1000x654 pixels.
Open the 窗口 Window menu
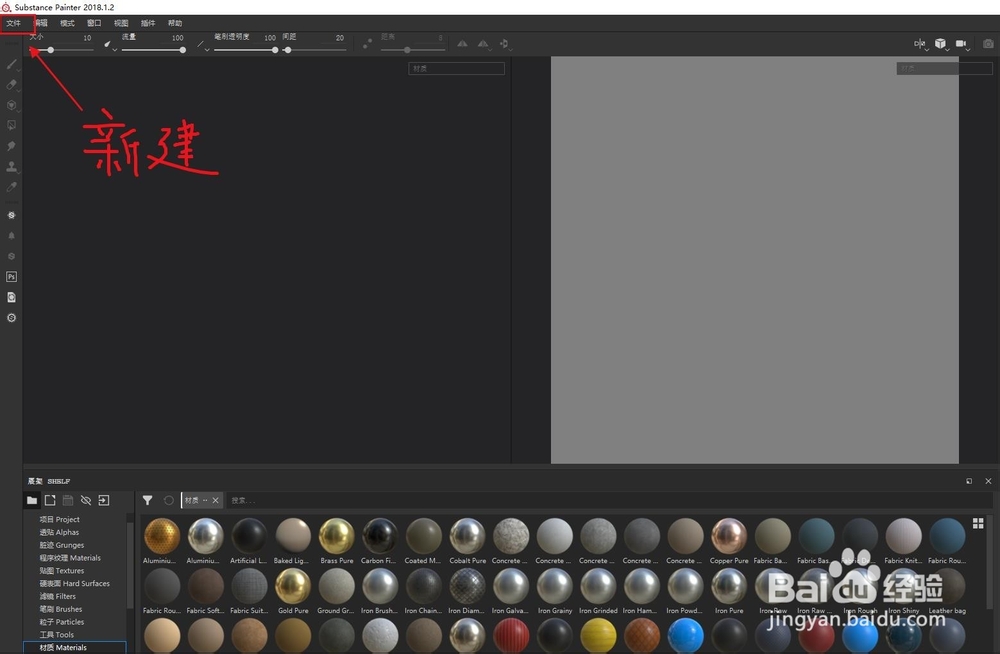click(x=94, y=23)
